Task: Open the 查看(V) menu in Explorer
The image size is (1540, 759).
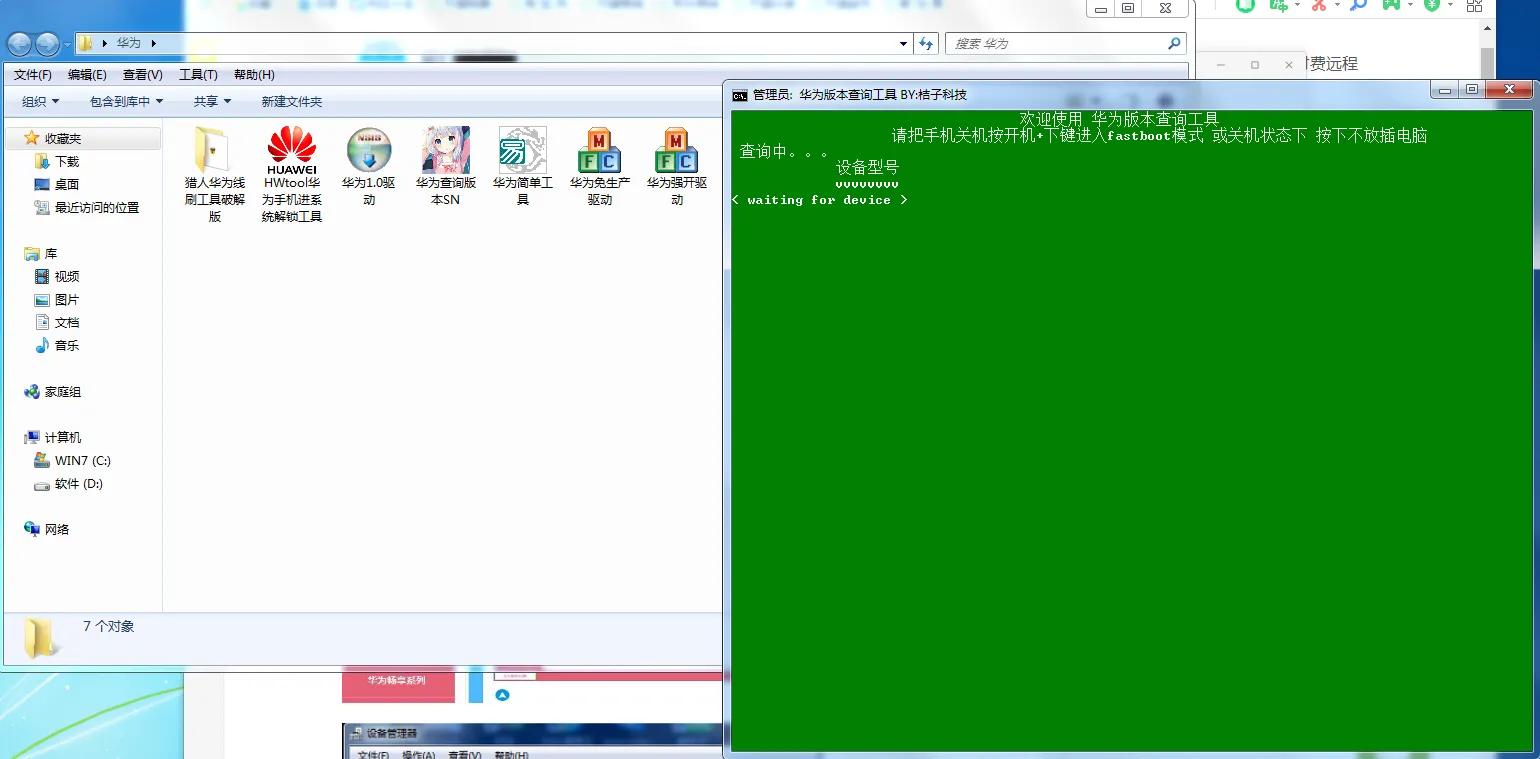Action: [142, 75]
